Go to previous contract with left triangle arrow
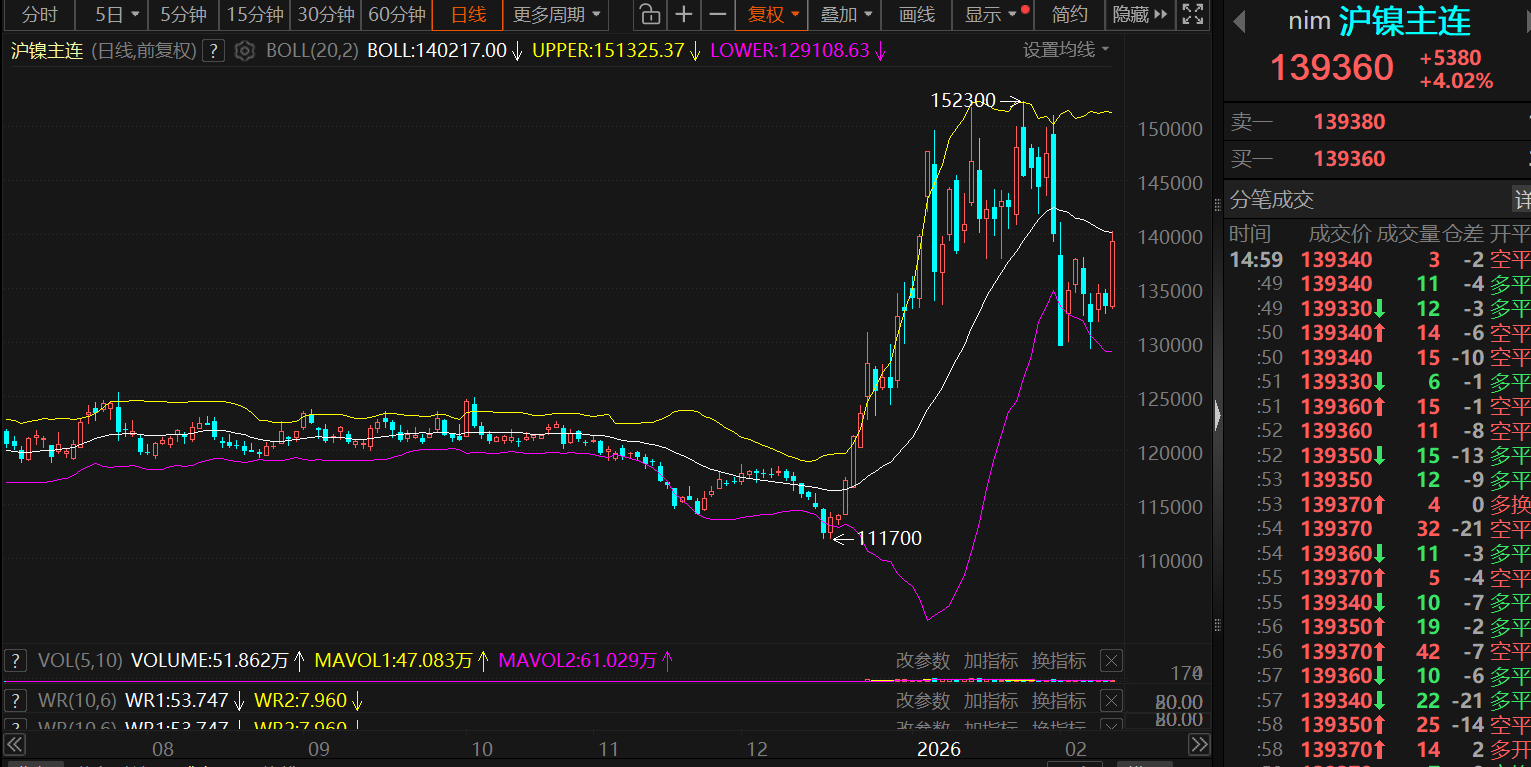This screenshot has height=767, width=1531. click(1239, 22)
